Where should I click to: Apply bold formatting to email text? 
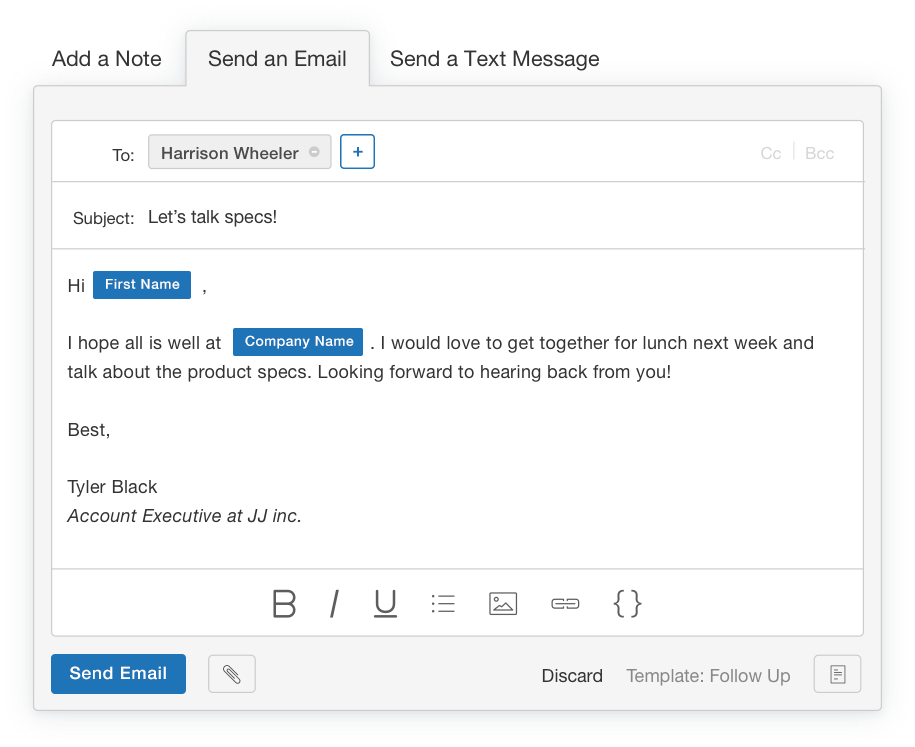point(284,604)
